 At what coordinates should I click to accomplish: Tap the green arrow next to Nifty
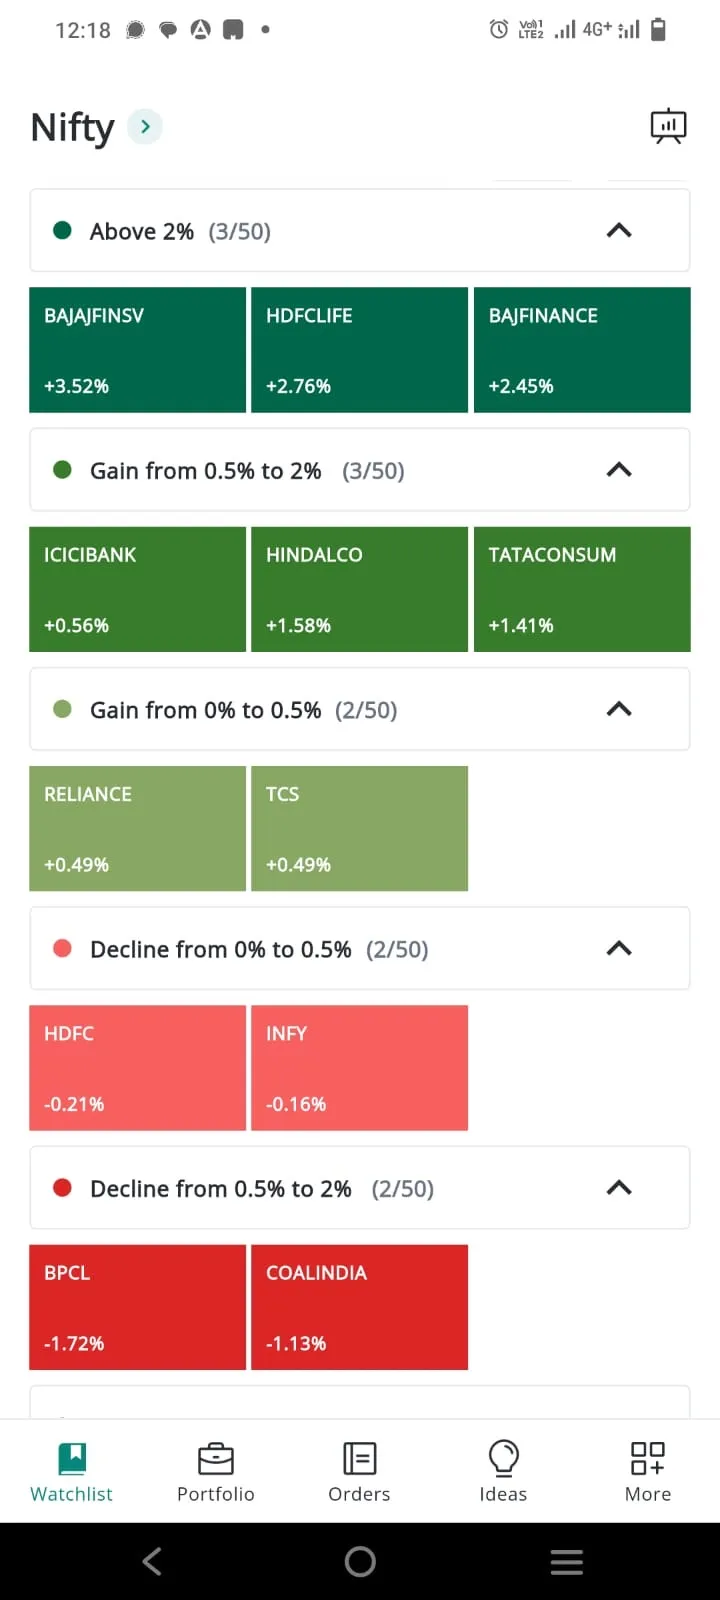coord(146,126)
